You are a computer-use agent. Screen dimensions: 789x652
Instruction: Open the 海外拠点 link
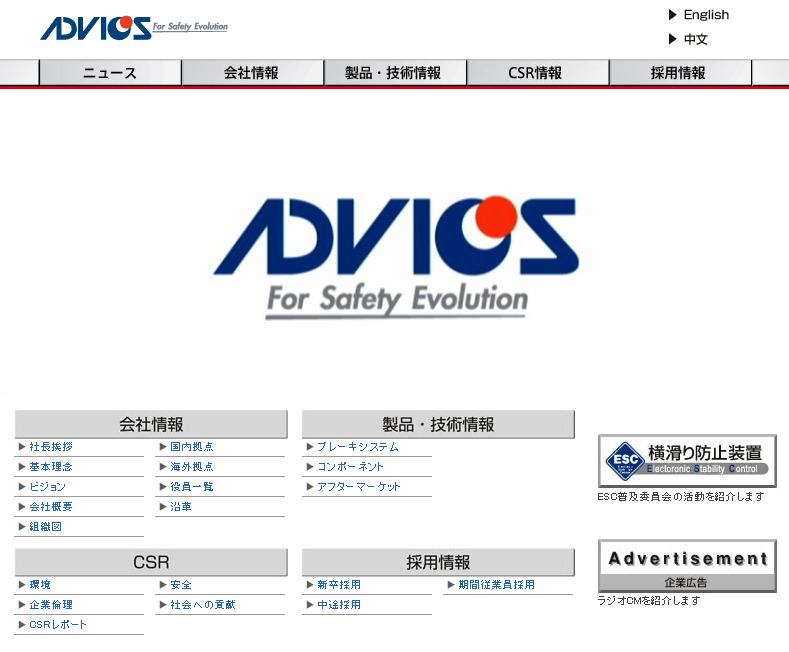(x=192, y=467)
